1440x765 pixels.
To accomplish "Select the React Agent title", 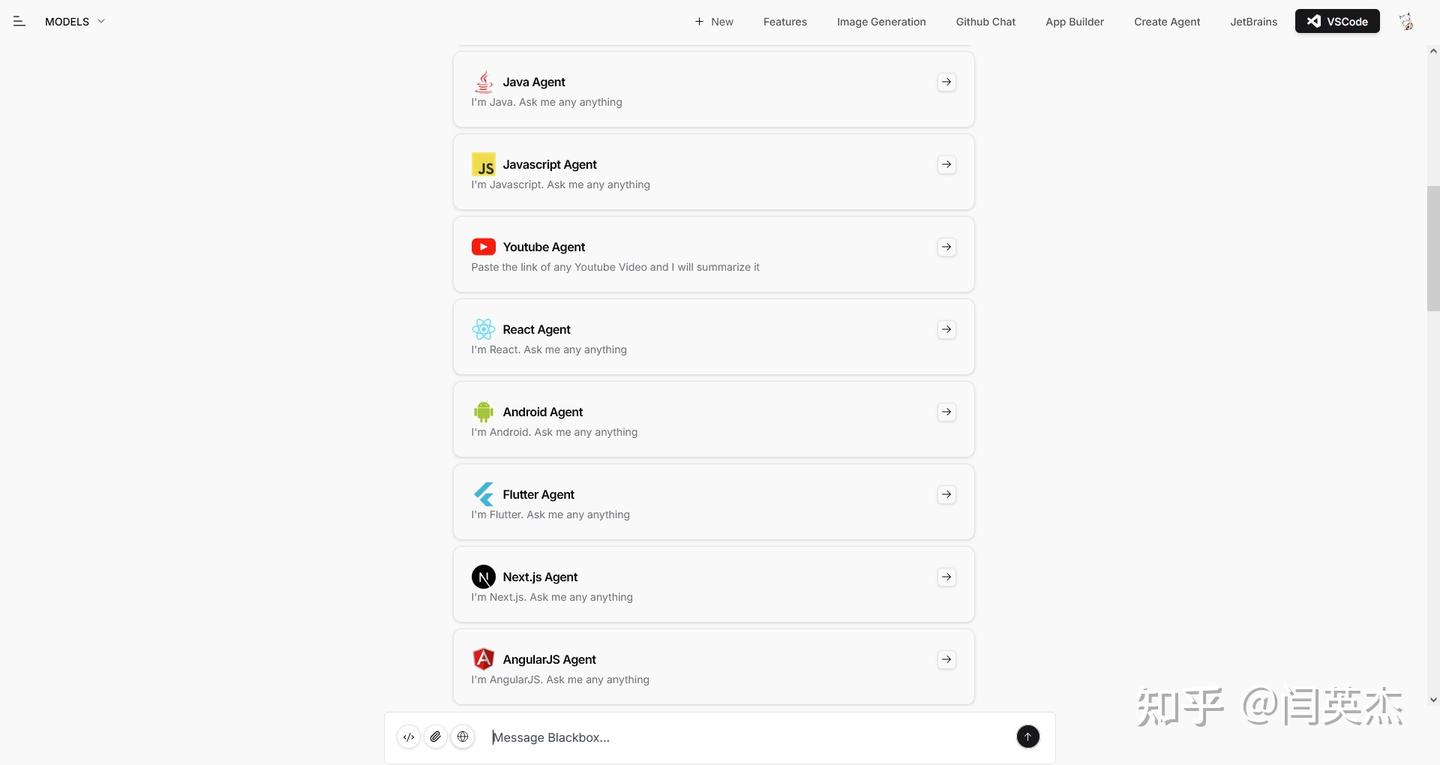I will click(537, 329).
